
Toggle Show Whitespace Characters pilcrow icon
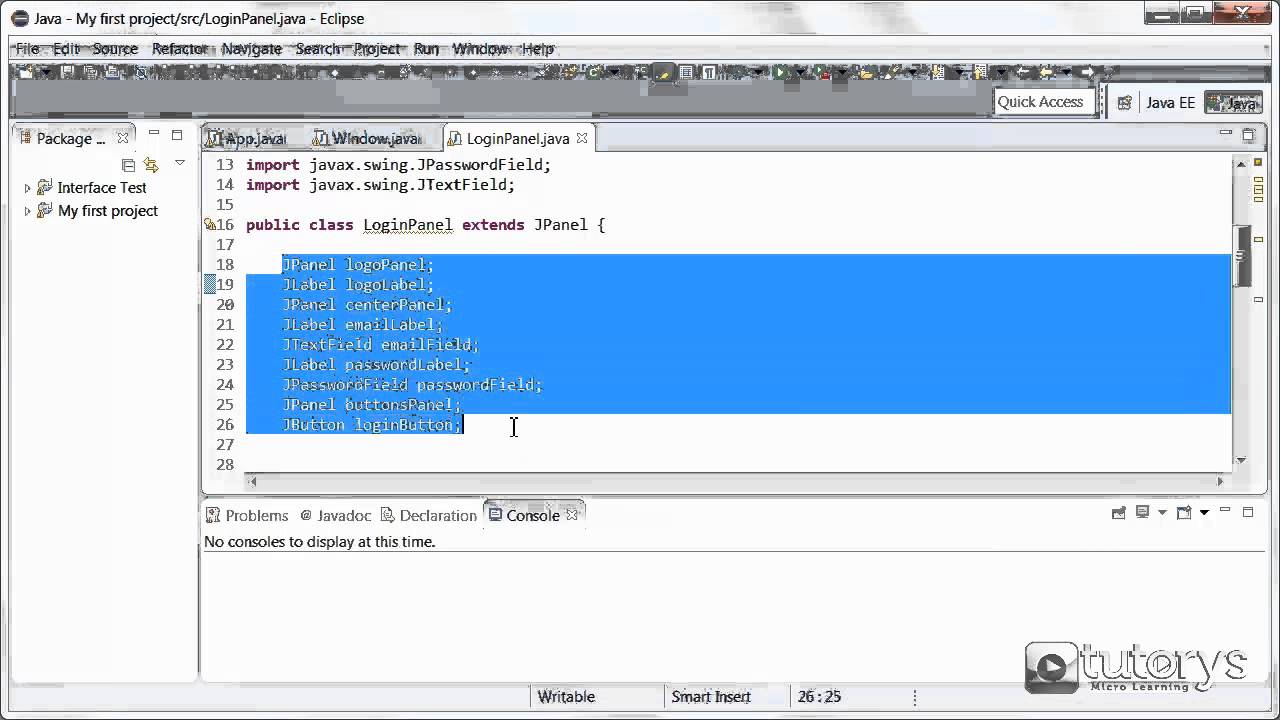pos(708,72)
